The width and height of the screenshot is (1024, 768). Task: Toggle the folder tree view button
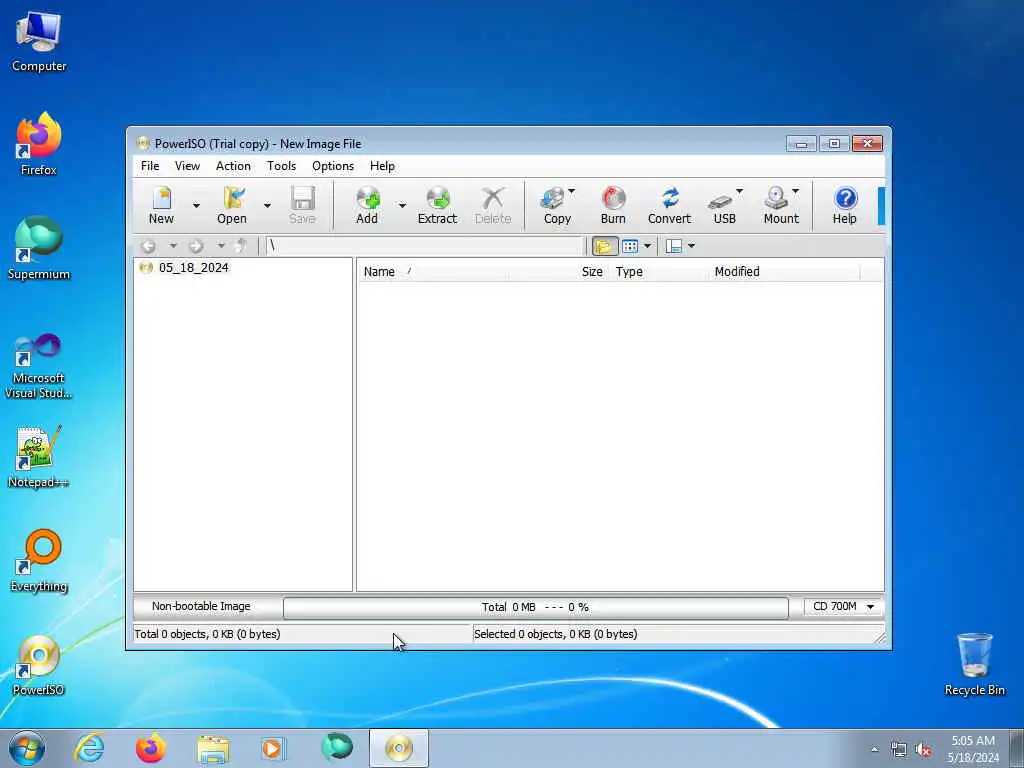tap(604, 246)
